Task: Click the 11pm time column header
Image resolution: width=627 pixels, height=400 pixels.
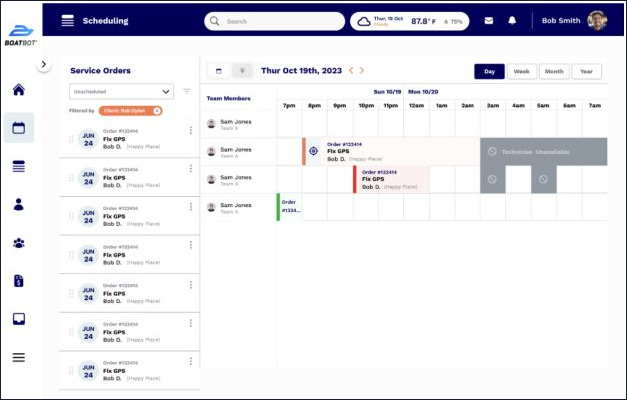Action: 391,106
